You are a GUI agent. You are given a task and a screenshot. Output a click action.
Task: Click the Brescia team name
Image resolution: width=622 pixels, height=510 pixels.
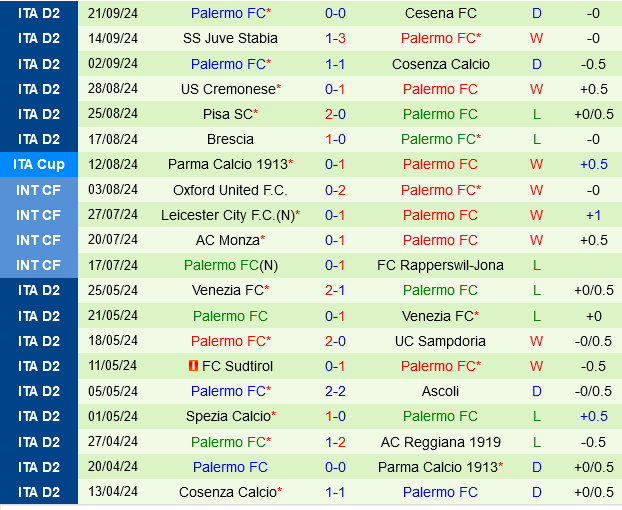point(230,139)
